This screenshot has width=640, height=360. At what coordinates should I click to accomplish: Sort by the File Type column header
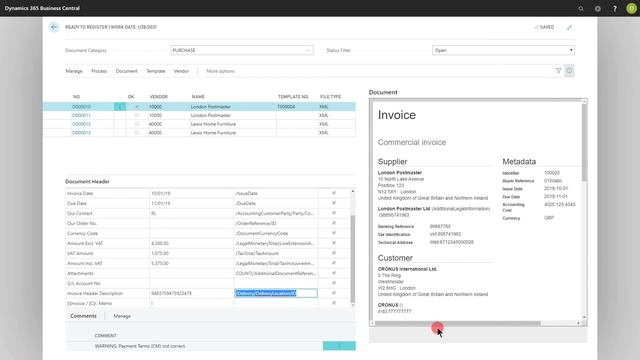330,97
